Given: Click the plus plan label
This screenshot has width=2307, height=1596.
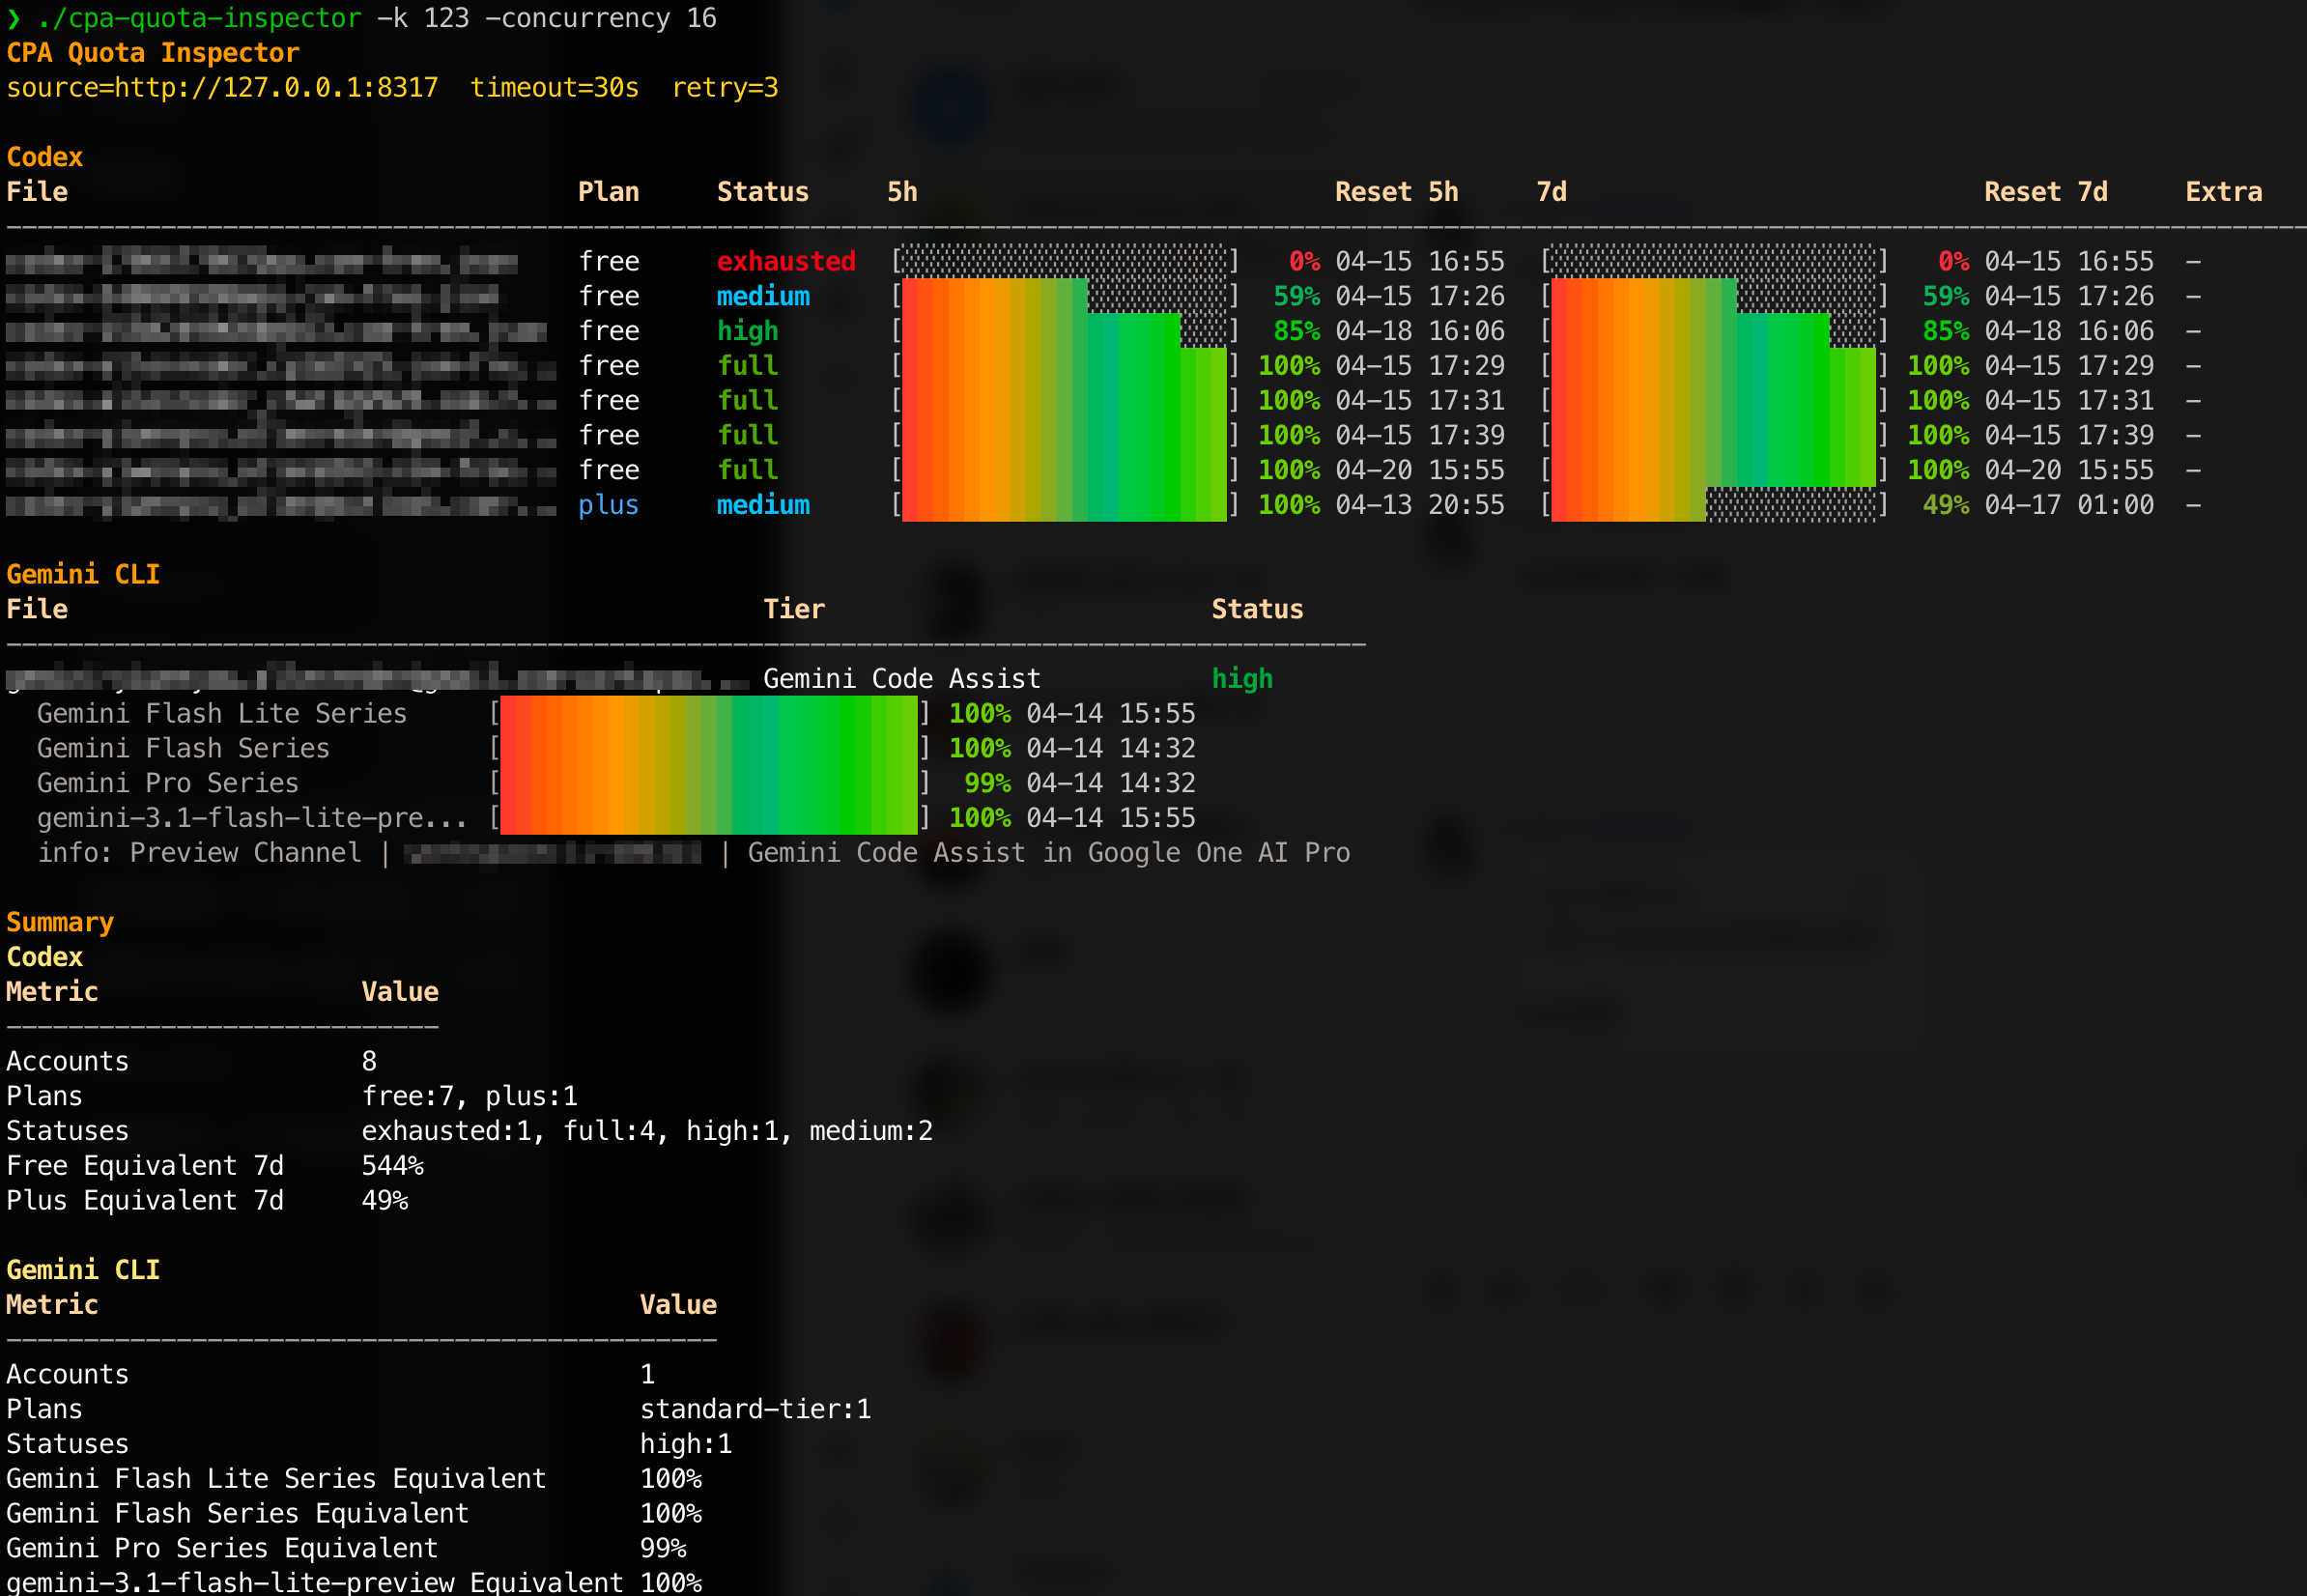Looking at the screenshot, I should pyautogui.click(x=608, y=505).
